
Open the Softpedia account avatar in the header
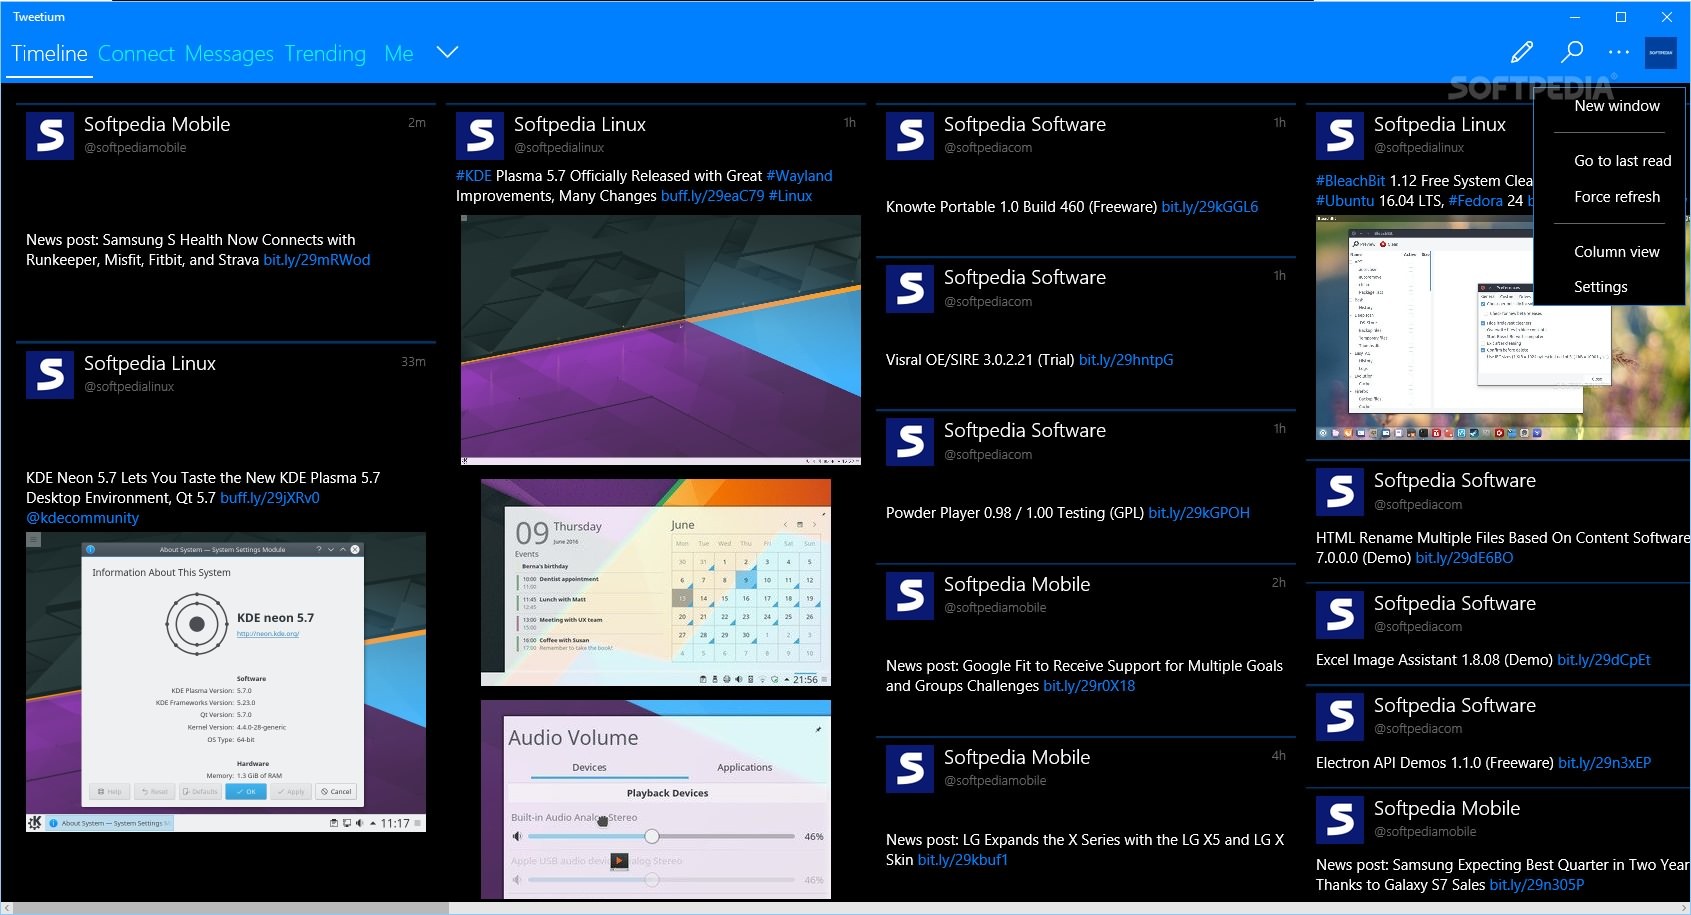click(x=1661, y=52)
